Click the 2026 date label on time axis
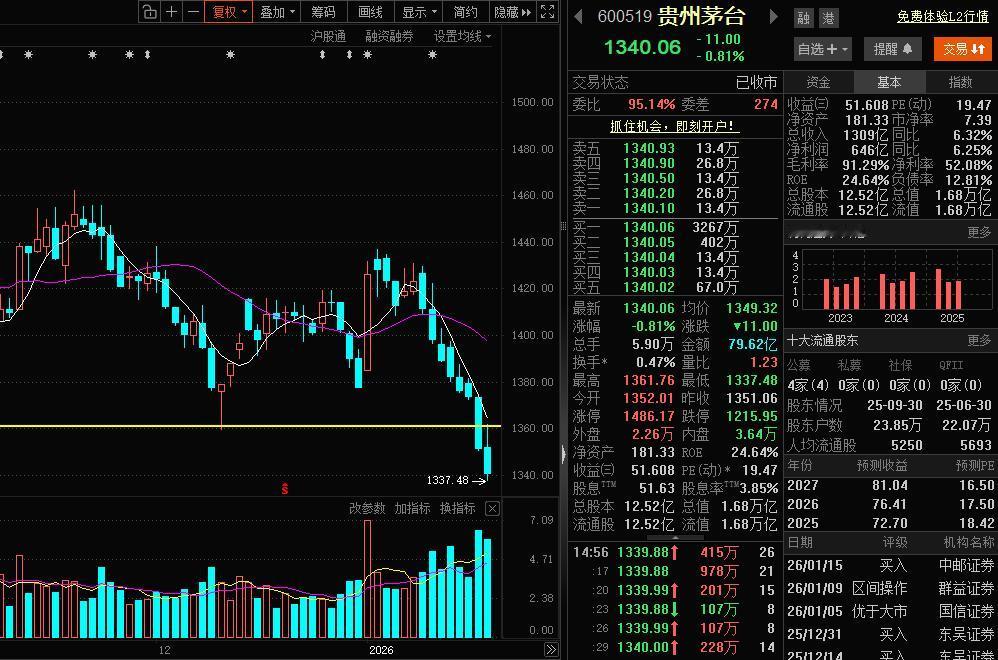This screenshot has height=660, width=998. [381, 650]
